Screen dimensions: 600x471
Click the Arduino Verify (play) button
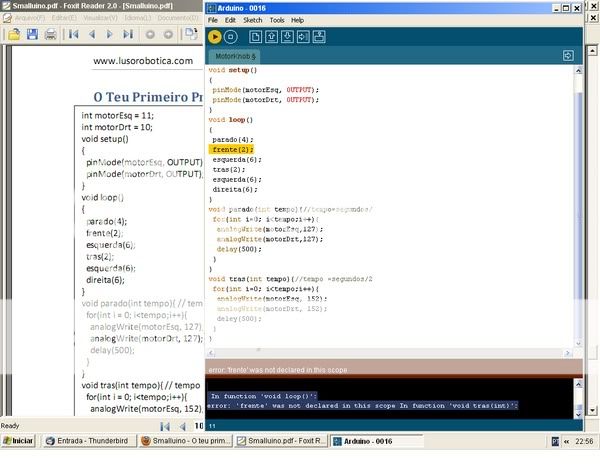click(x=215, y=37)
